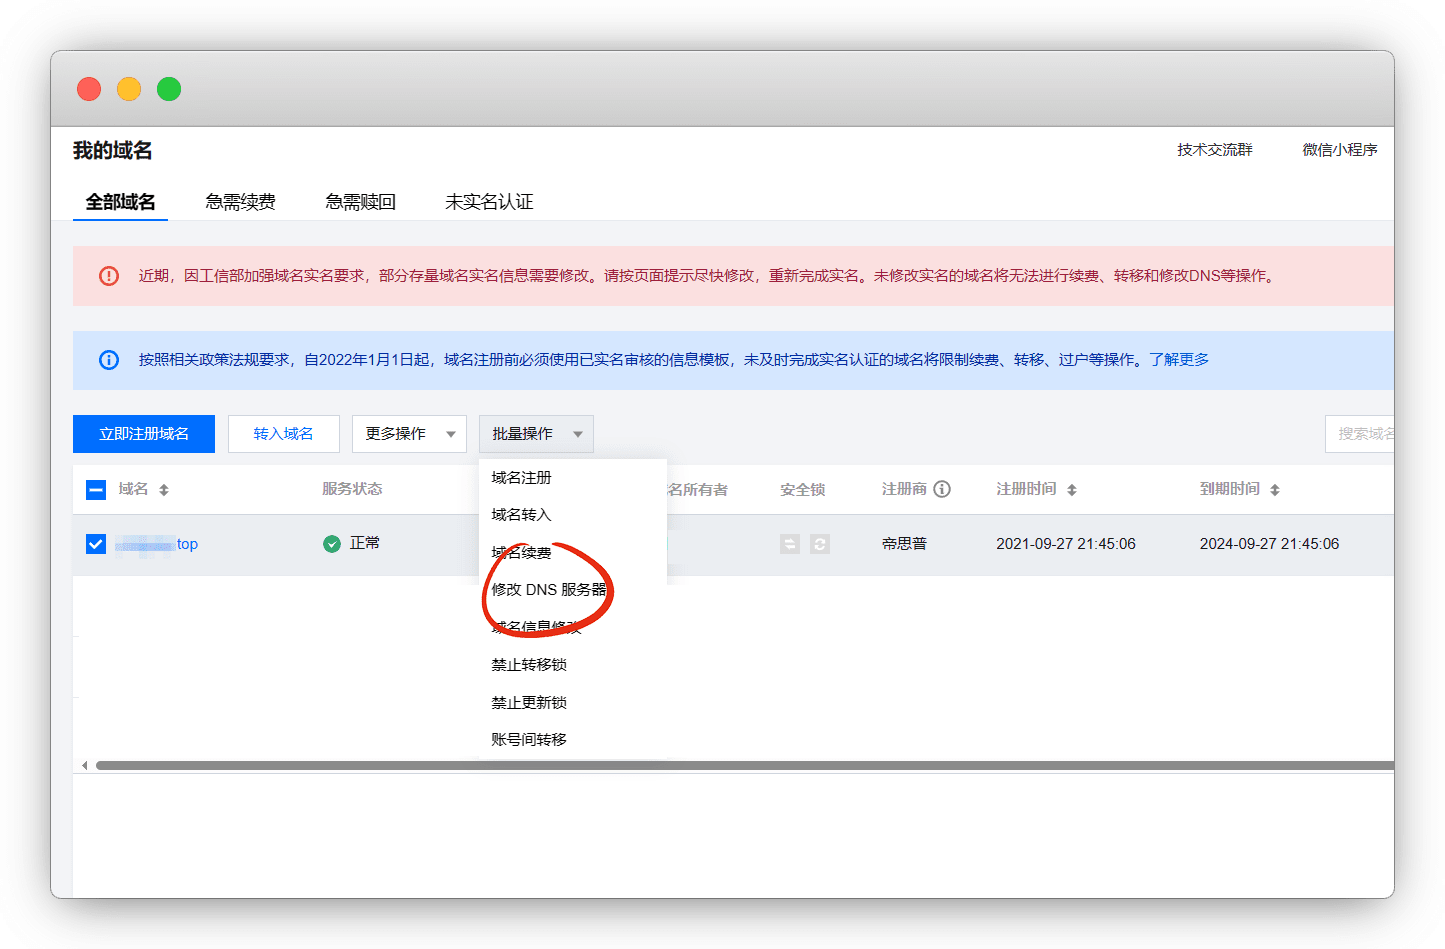Click the first security lock icon
The width and height of the screenshot is (1445, 949).
click(x=790, y=544)
